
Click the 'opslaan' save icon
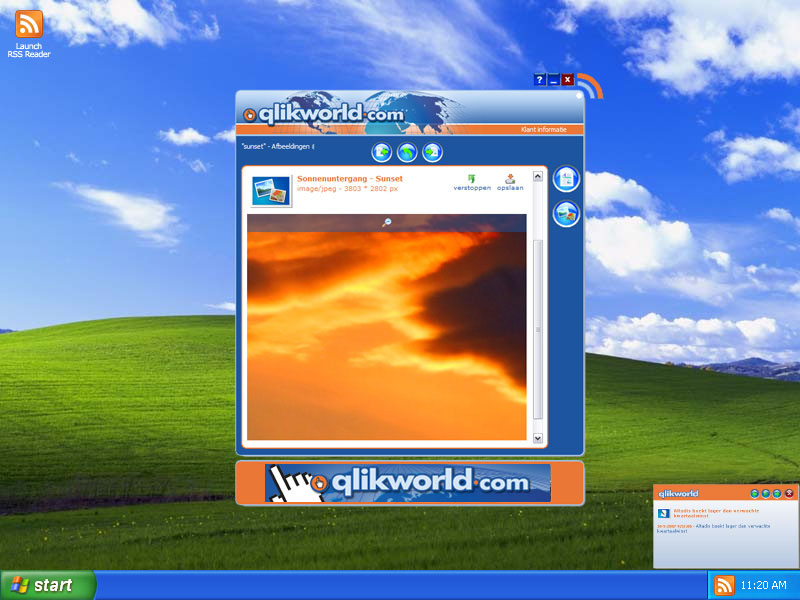coord(510,179)
